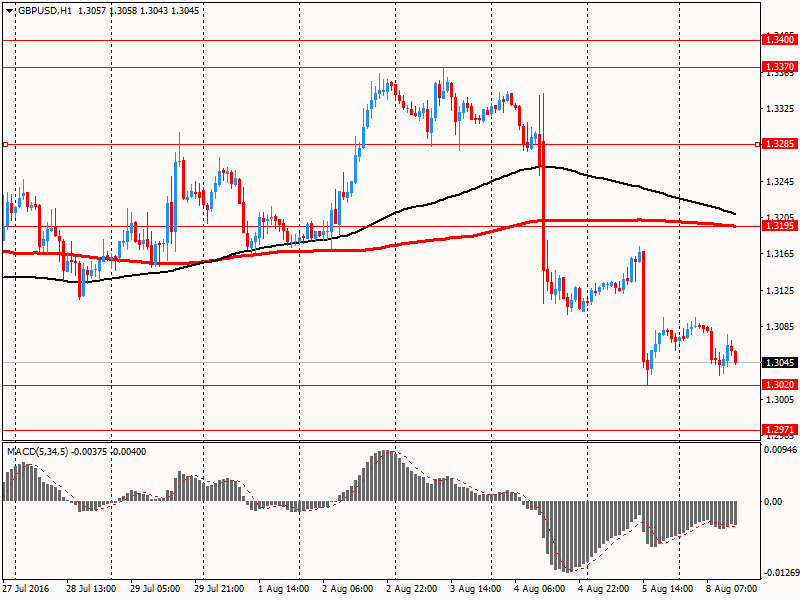
Task: Open the chart menu triangle beside GBPUSD,H1
Action: click(x=10, y=11)
